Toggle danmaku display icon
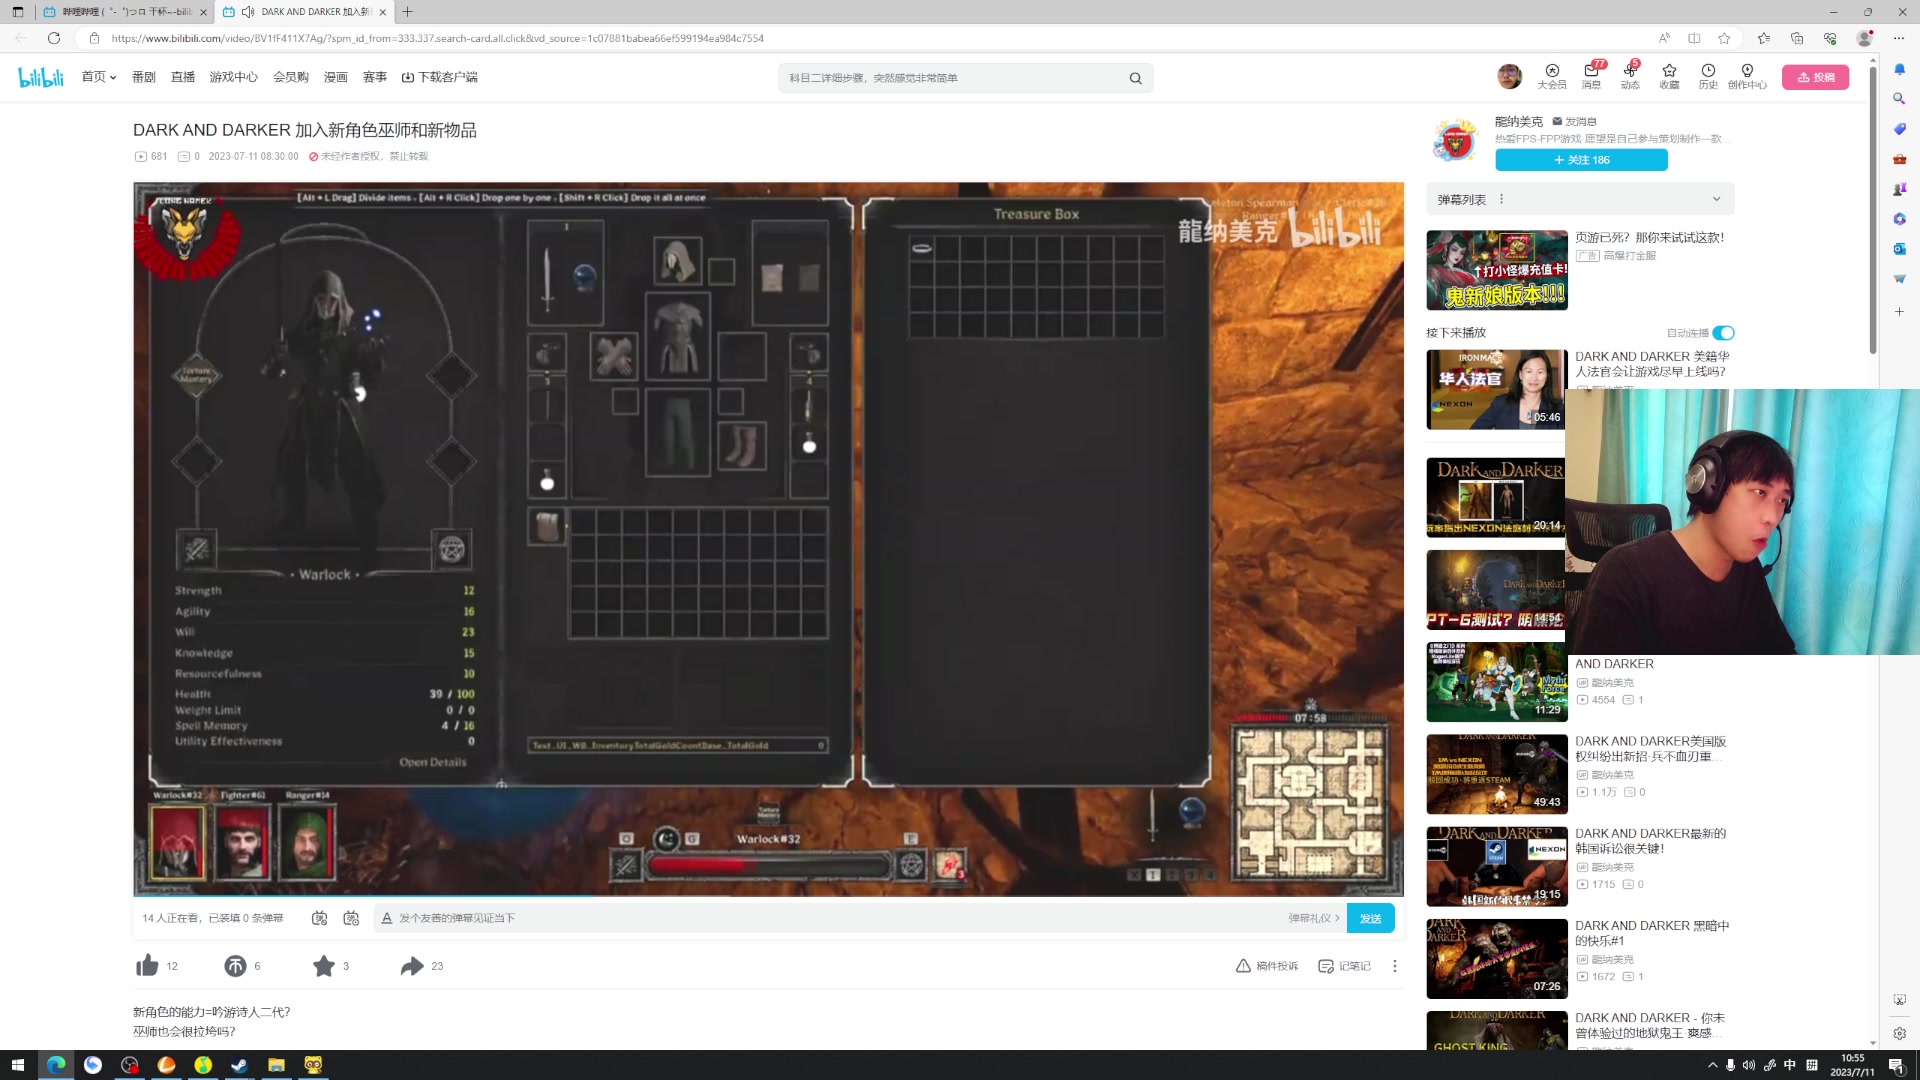 [x=319, y=918]
